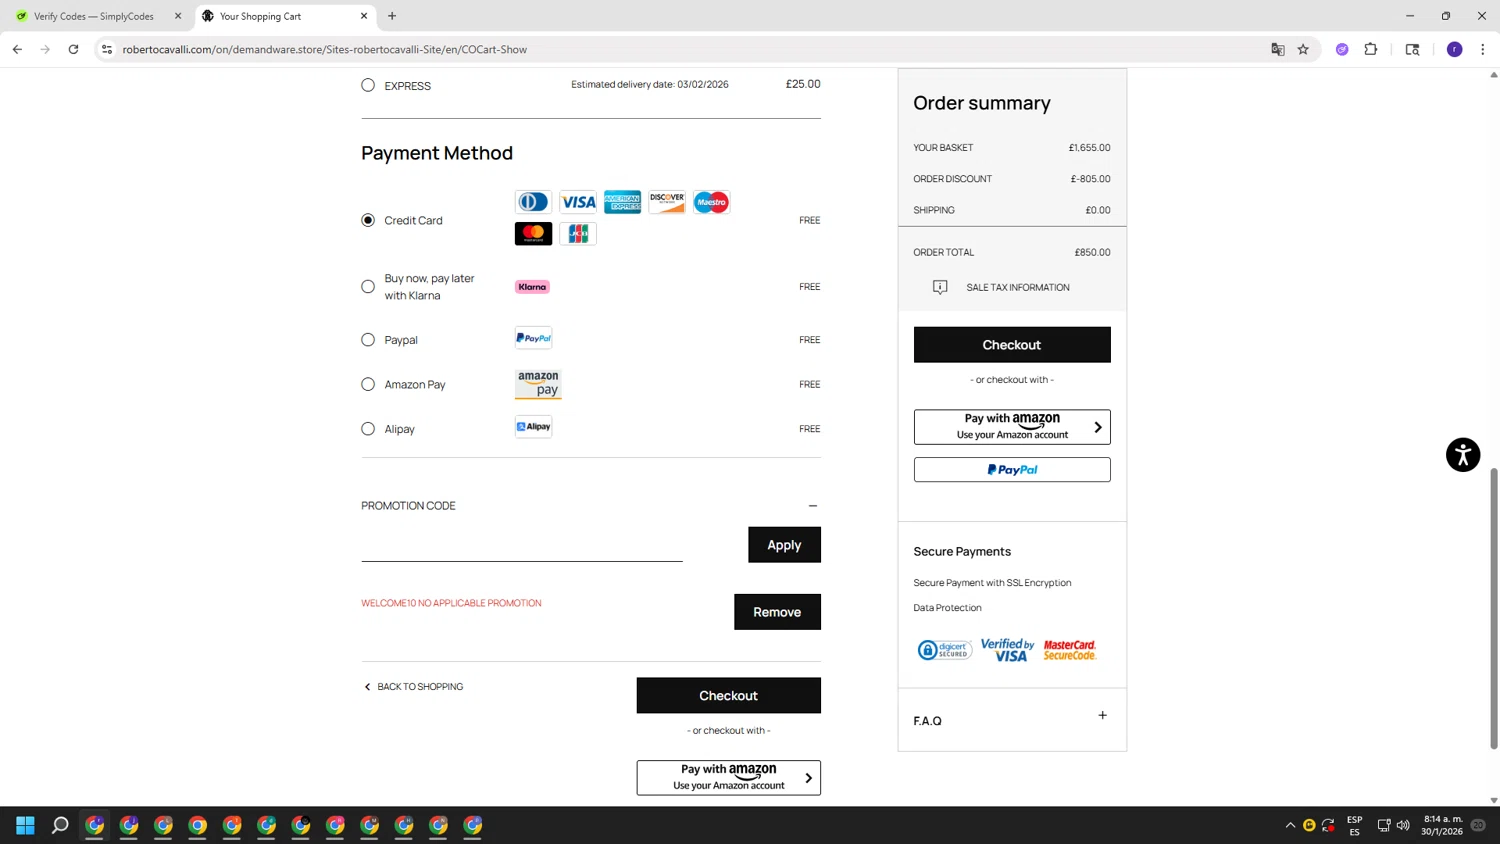This screenshot has width=1500, height=844.
Task: Open Chrome profile avatar
Action: pyautogui.click(x=1455, y=49)
